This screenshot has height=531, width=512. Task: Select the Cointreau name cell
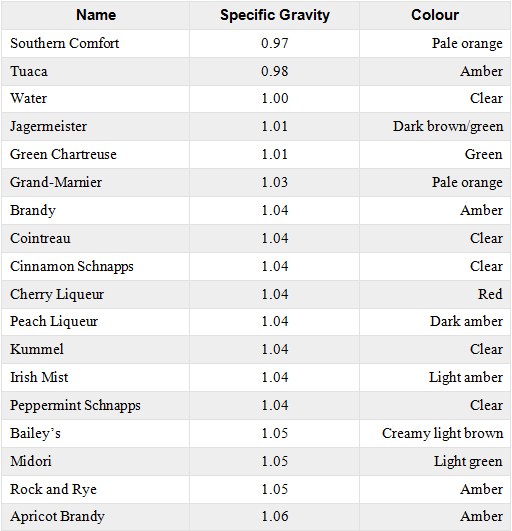click(96, 238)
